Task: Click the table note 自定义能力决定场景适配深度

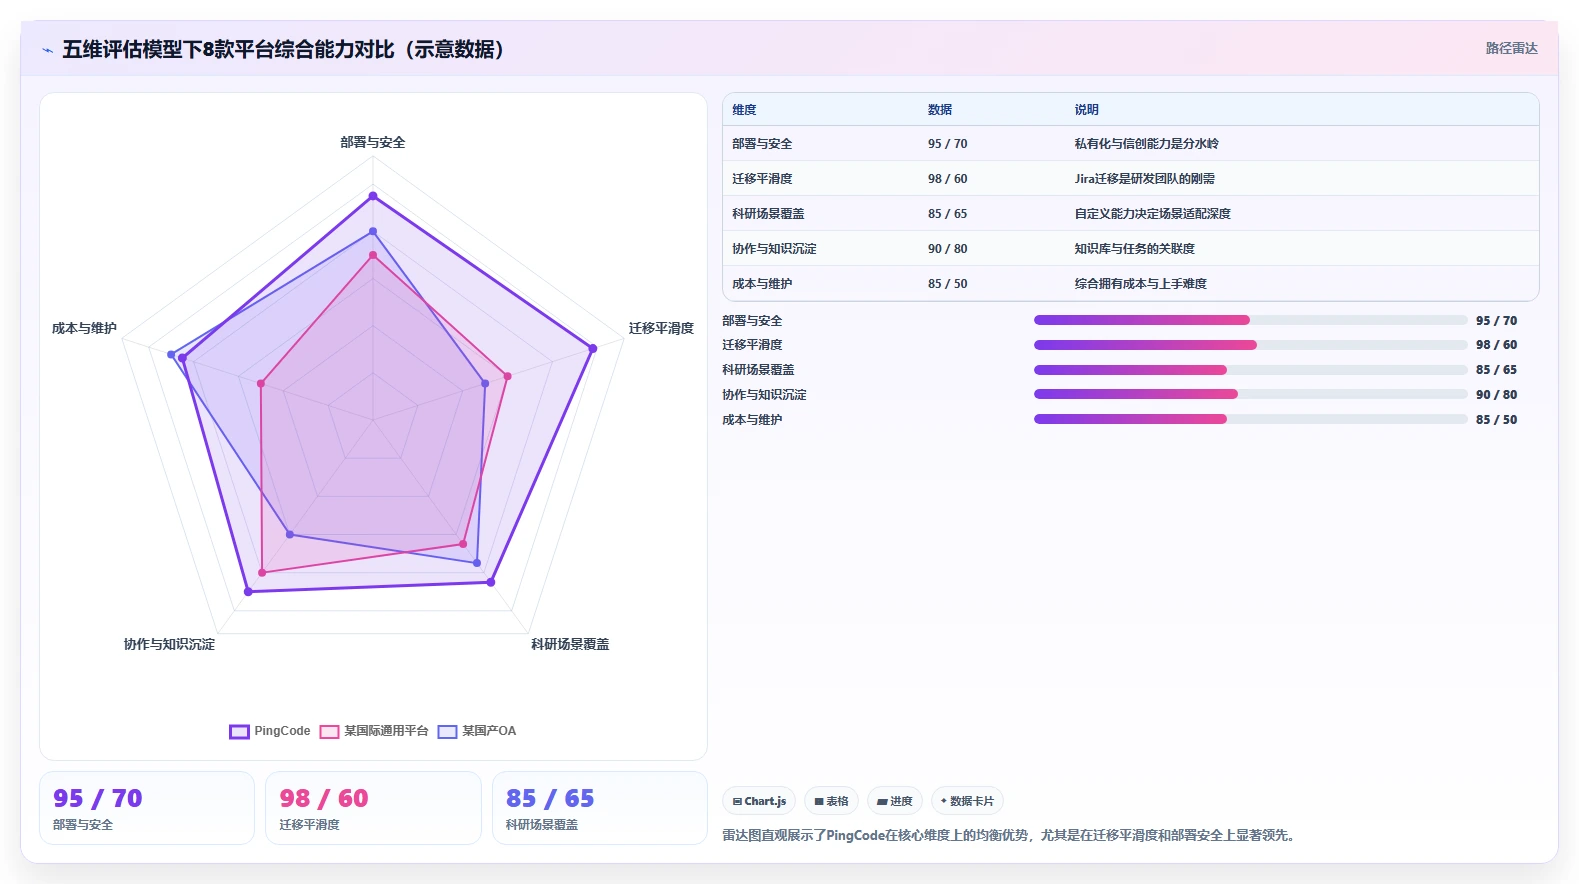Action: (x=1153, y=214)
